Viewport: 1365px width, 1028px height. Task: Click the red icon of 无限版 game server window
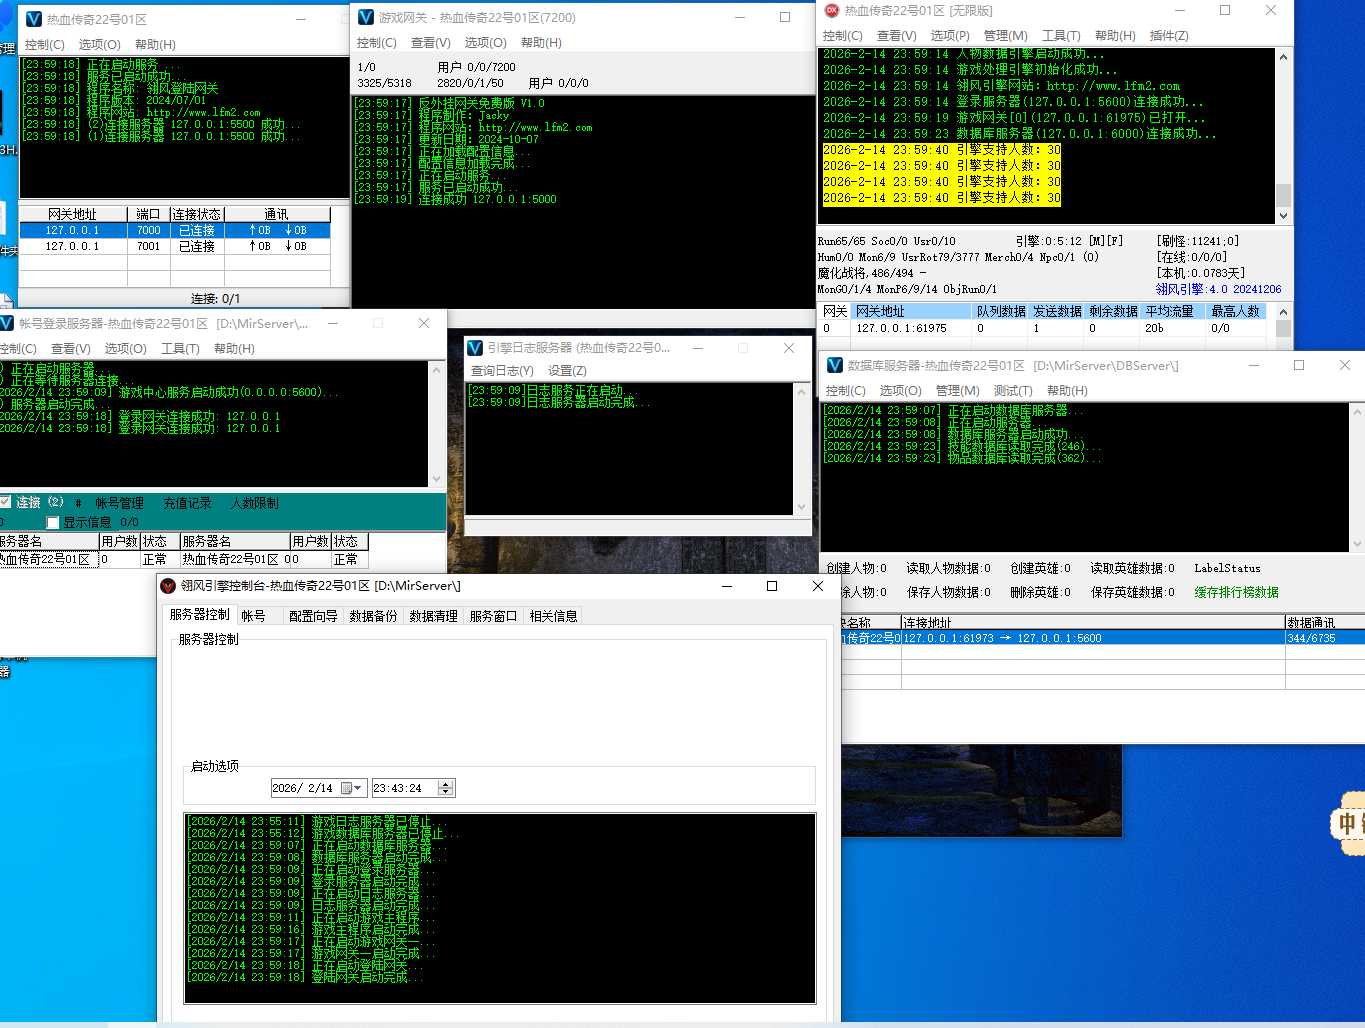tap(831, 10)
